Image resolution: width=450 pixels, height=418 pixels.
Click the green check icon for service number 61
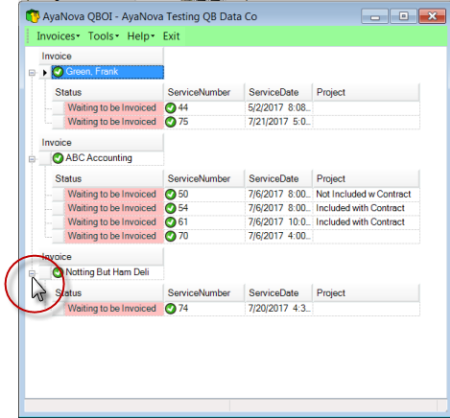171,222
